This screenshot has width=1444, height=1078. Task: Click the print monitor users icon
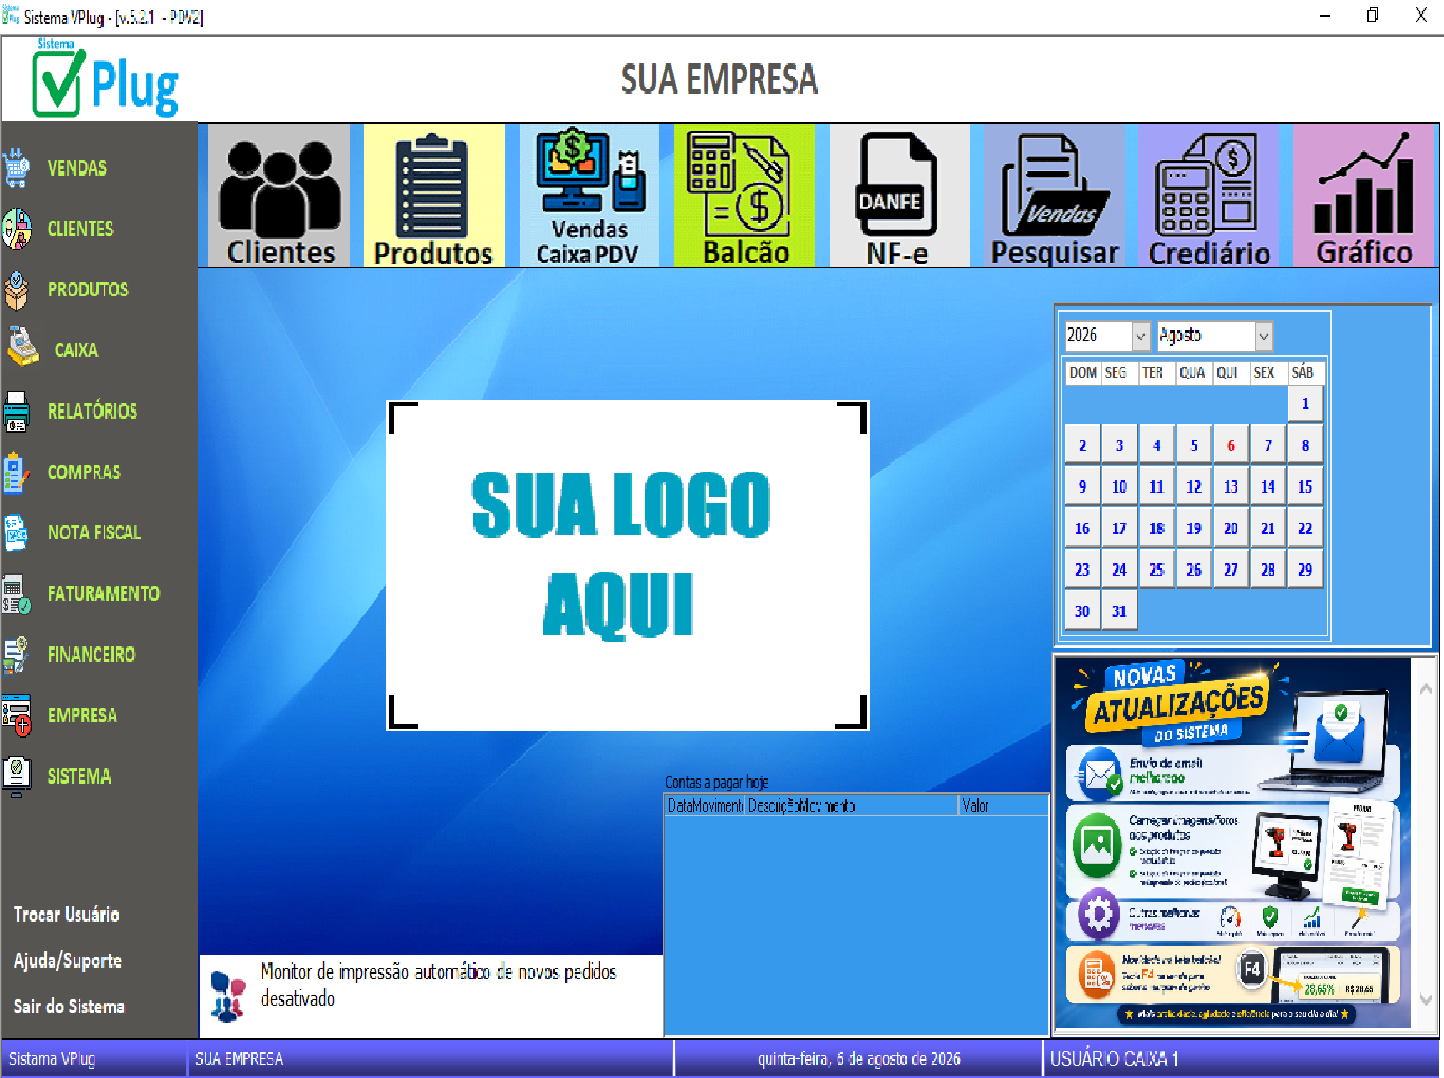pyautogui.click(x=229, y=997)
